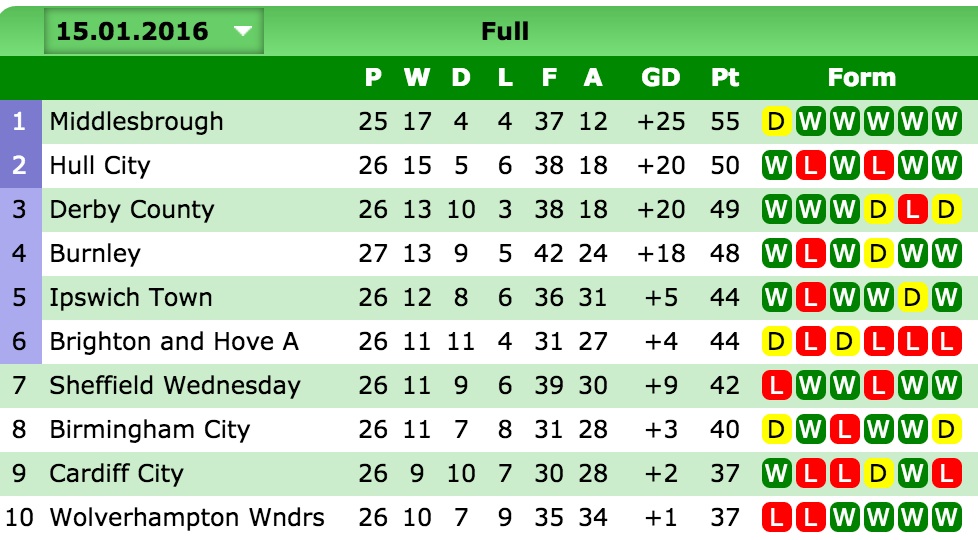Click Brighton's last red L form badge
Screen dimensions: 978x540
[946, 342]
